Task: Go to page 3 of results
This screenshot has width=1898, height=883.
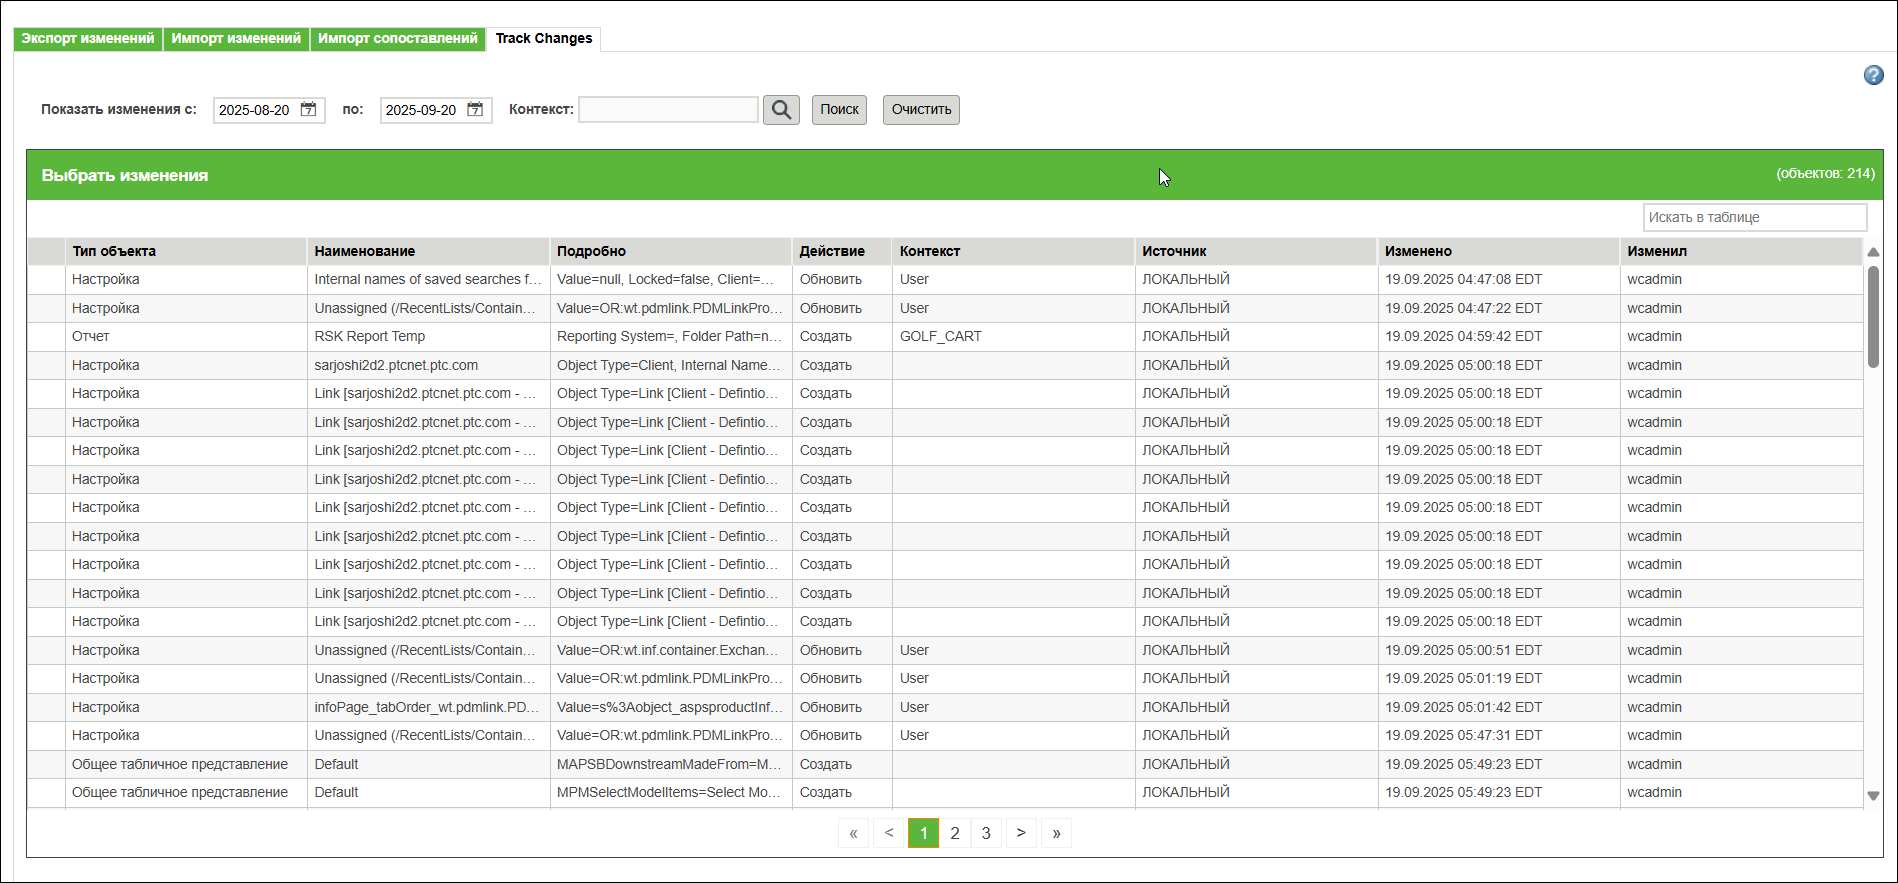Action: [986, 833]
